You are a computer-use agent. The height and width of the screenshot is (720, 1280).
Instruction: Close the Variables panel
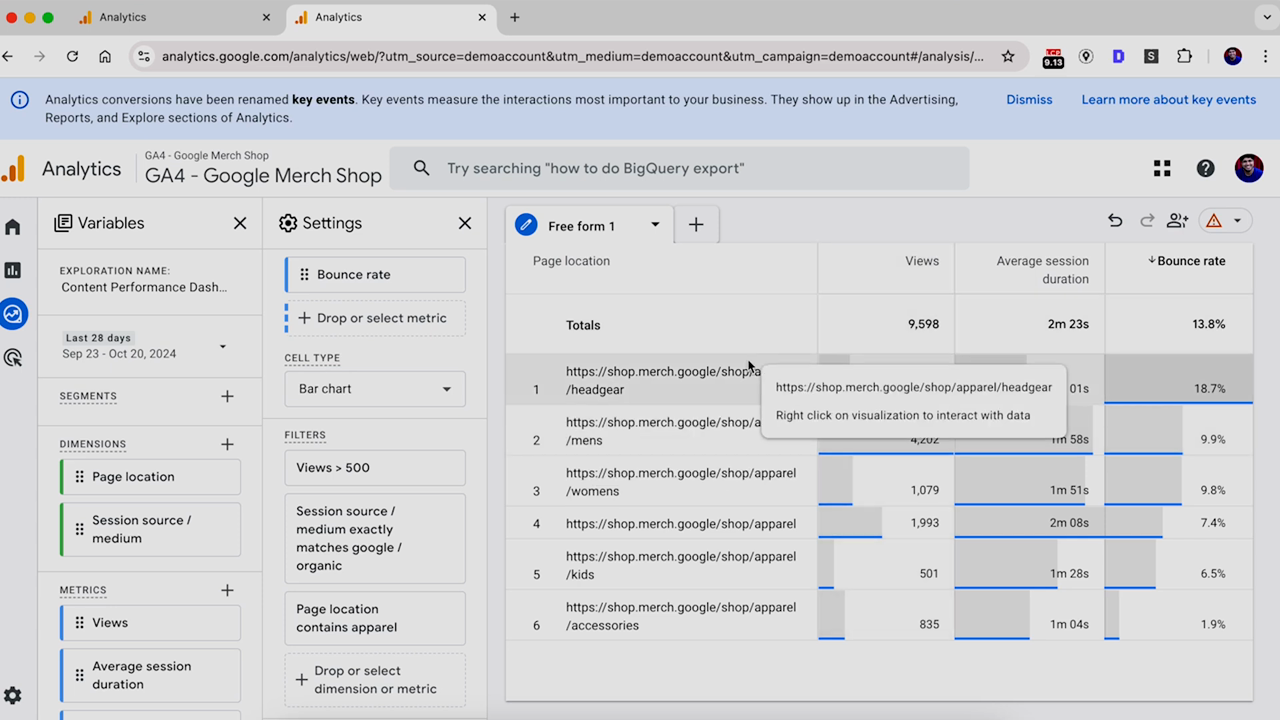click(x=240, y=223)
